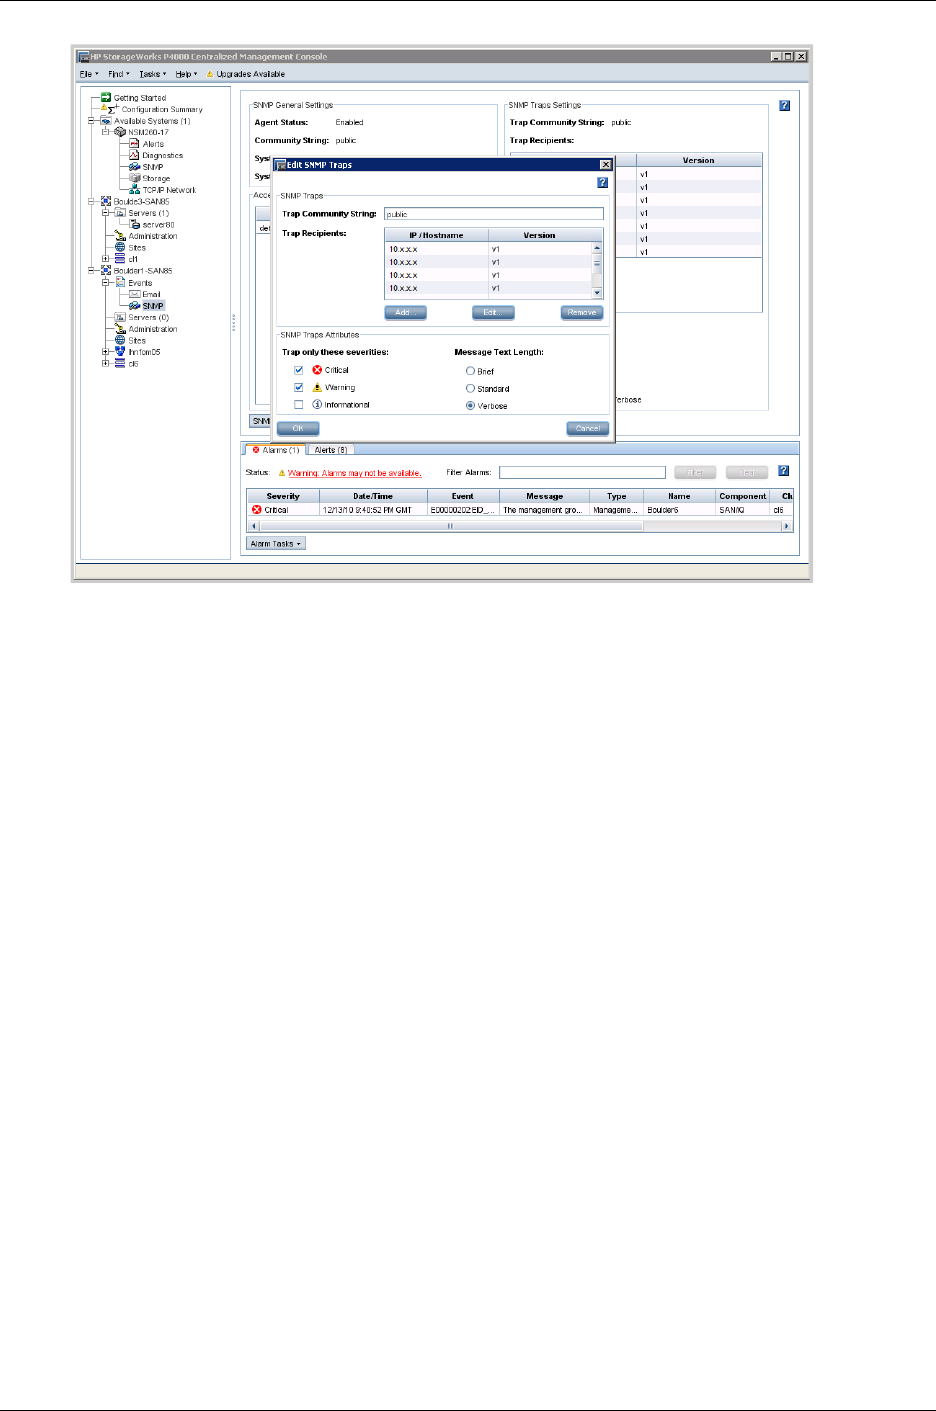Open the Alarm Tasks dropdown
The width and height of the screenshot is (936, 1411).
click(x=276, y=544)
